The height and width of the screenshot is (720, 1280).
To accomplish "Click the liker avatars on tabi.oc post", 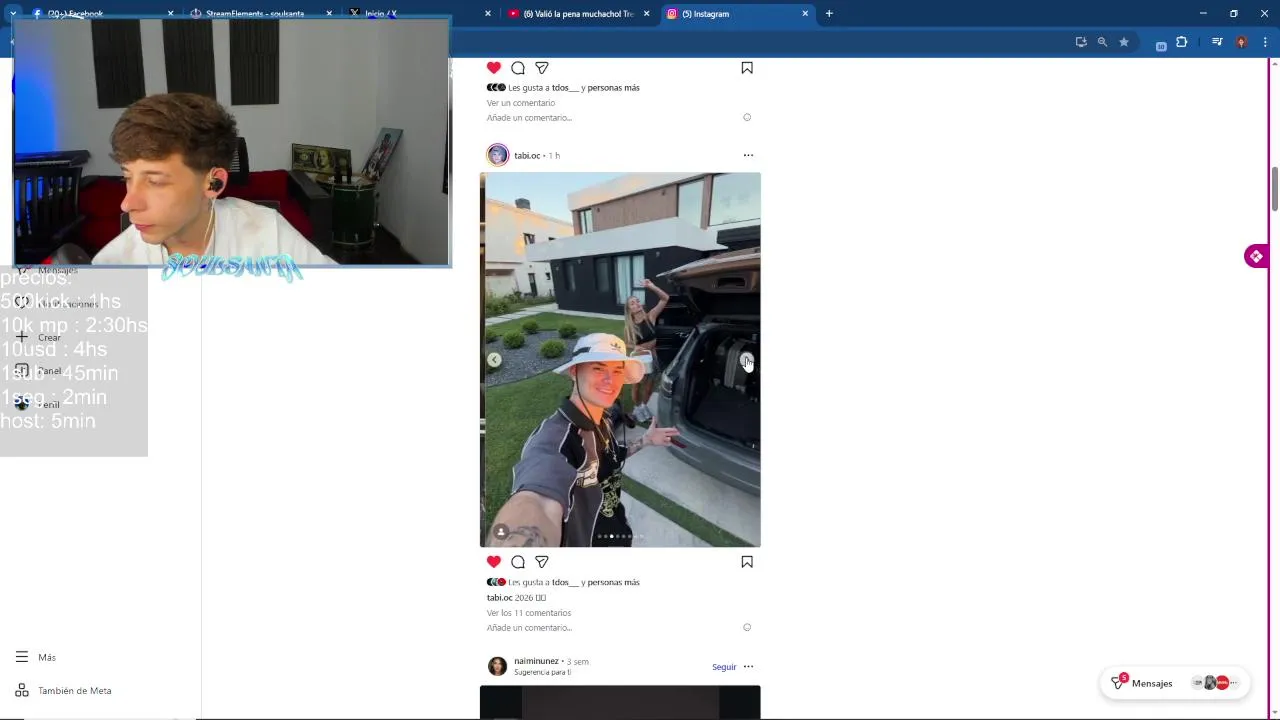I will (496, 582).
